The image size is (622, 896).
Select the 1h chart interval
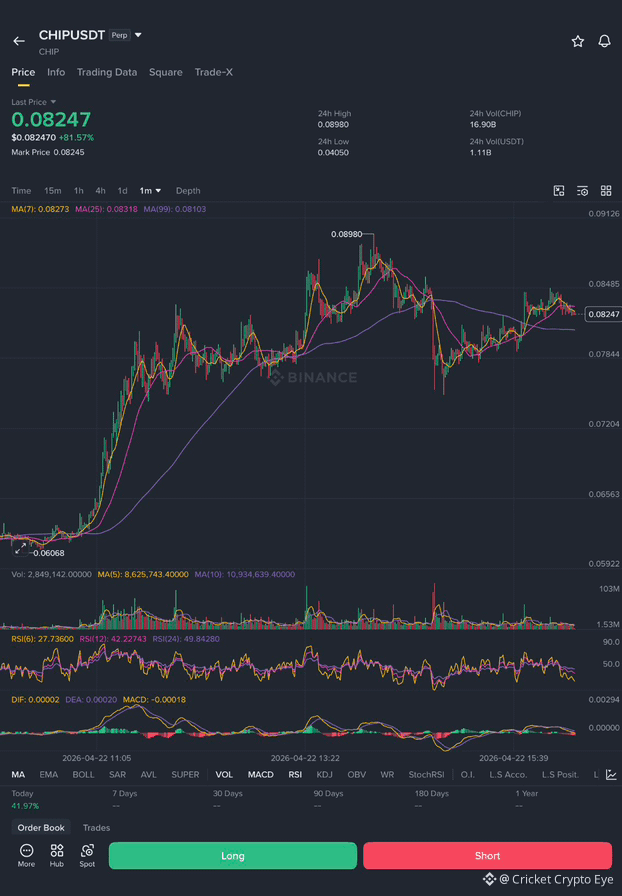(78, 191)
